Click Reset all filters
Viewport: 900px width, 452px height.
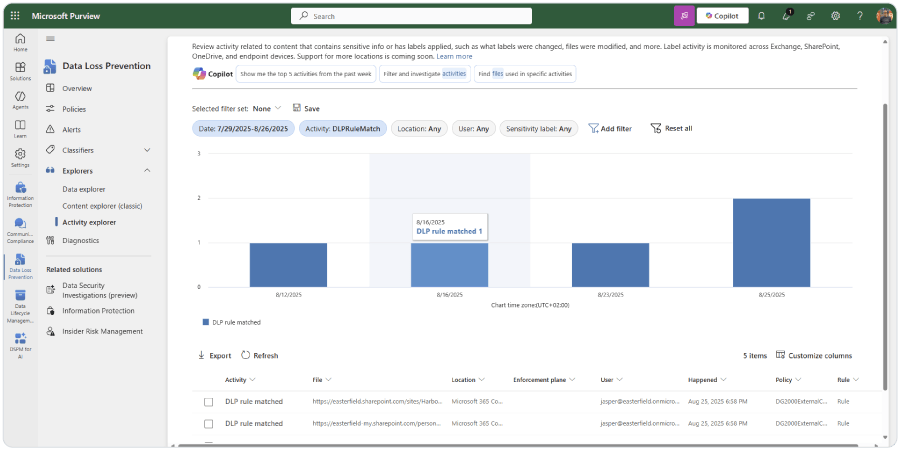[x=672, y=129]
